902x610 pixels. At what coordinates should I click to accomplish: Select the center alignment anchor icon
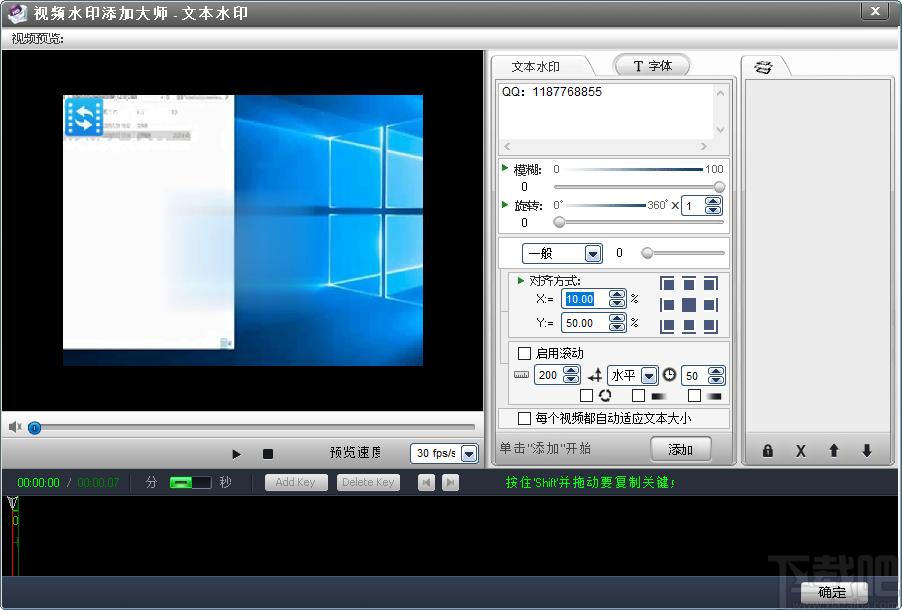[x=689, y=305]
